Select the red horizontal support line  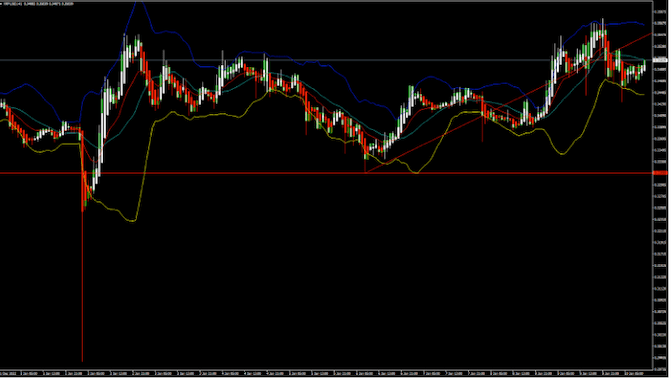click(x=326, y=174)
